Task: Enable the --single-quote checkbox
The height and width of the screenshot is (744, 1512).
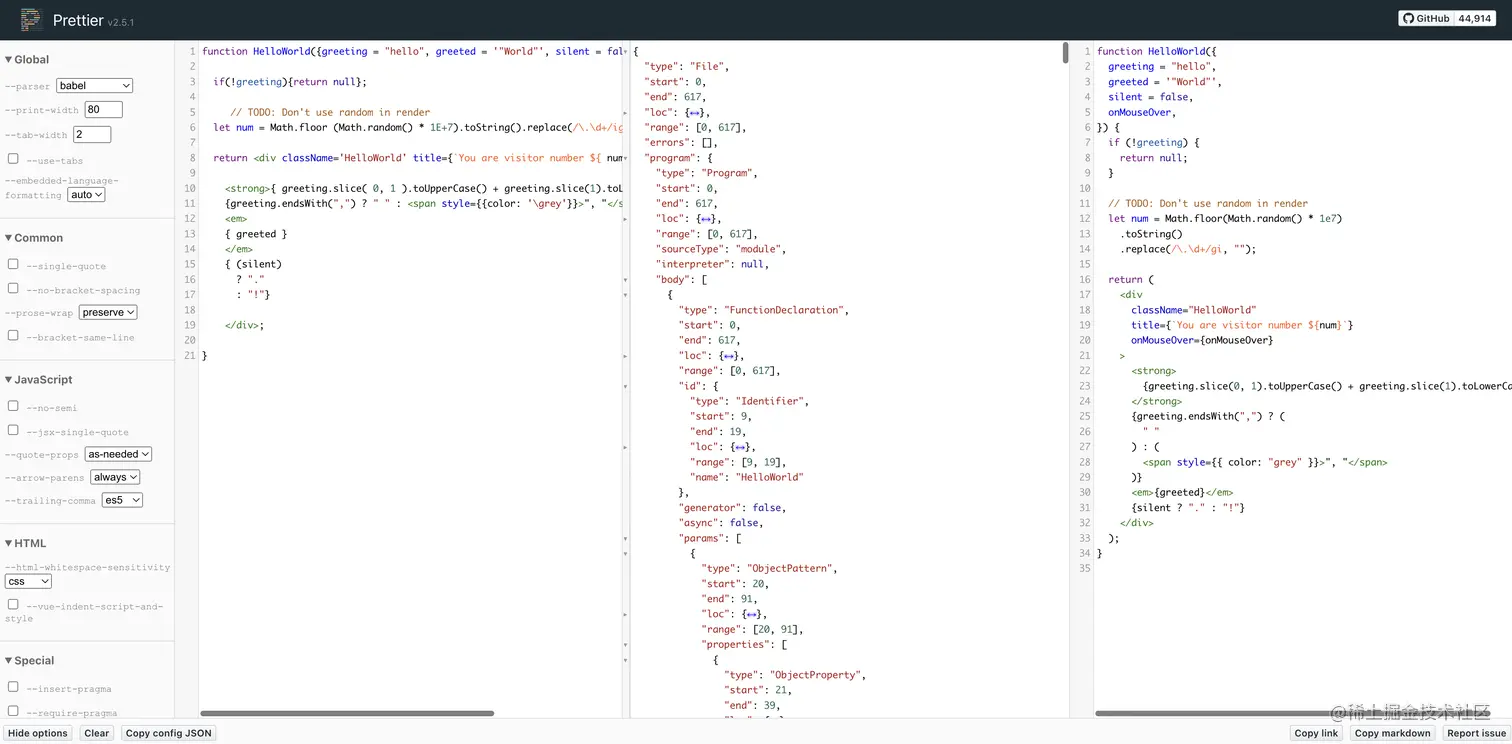Action: click(13, 264)
